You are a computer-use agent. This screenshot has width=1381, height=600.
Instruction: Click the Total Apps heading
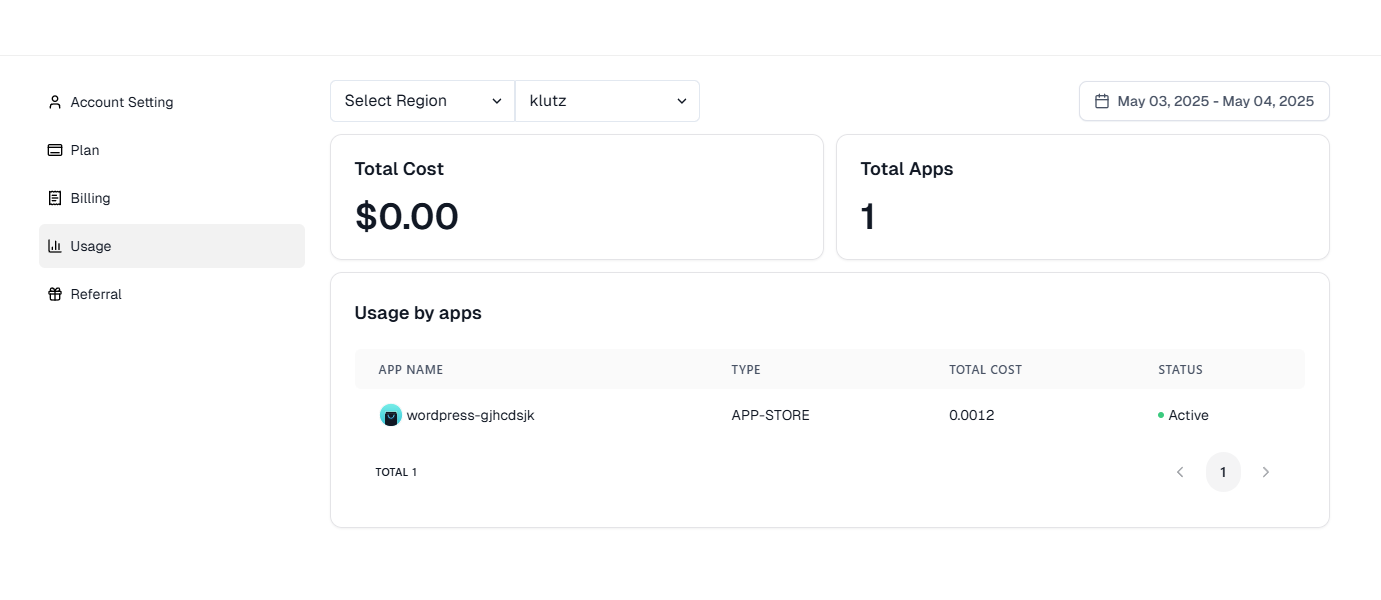[x=907, y=169]
